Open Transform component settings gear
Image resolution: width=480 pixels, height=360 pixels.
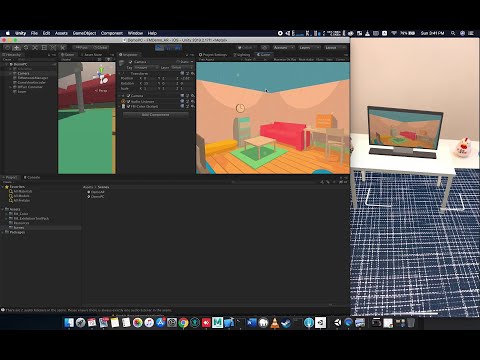(x=192, y=73)
